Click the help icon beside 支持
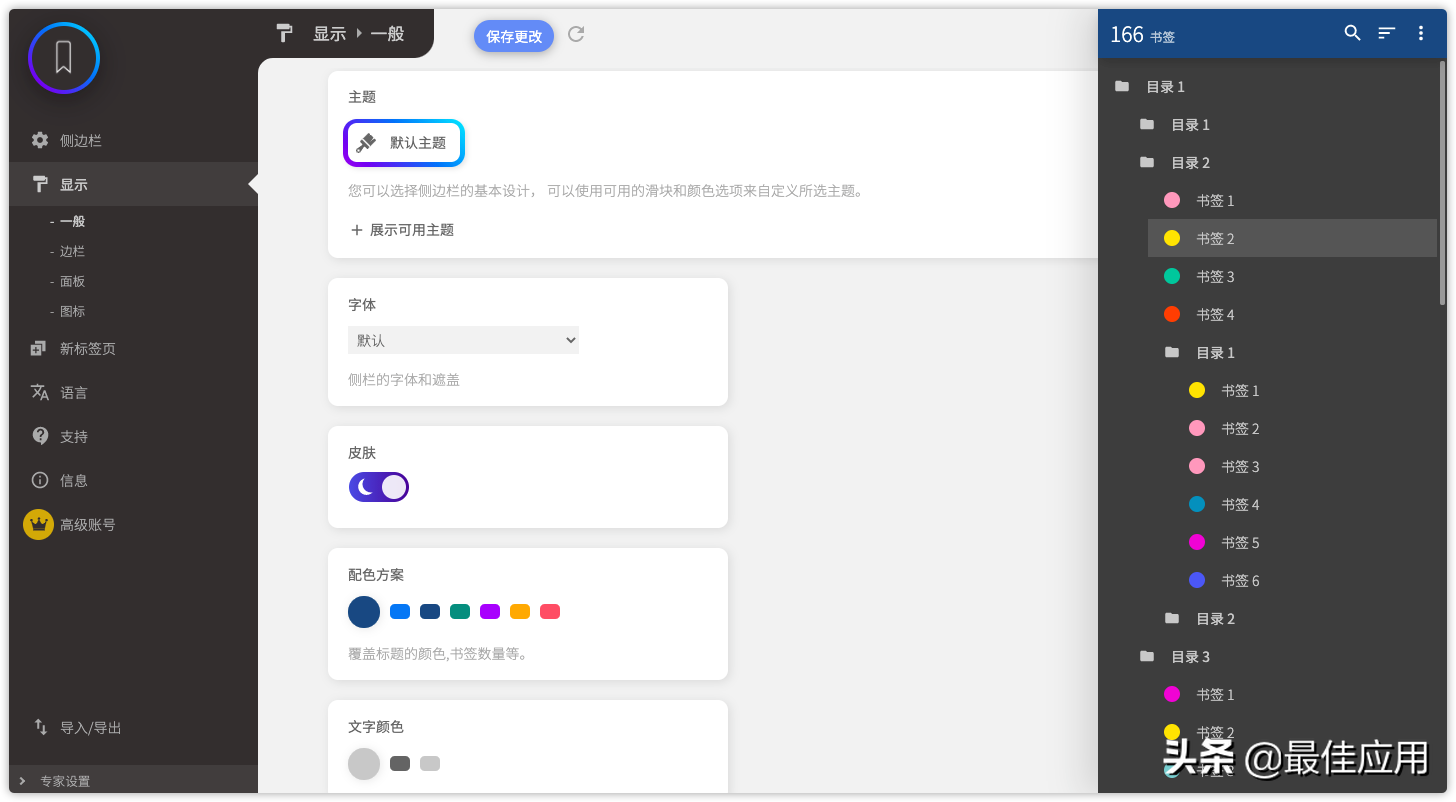This screenshot has width=1456, height=802. coord(40,436)
